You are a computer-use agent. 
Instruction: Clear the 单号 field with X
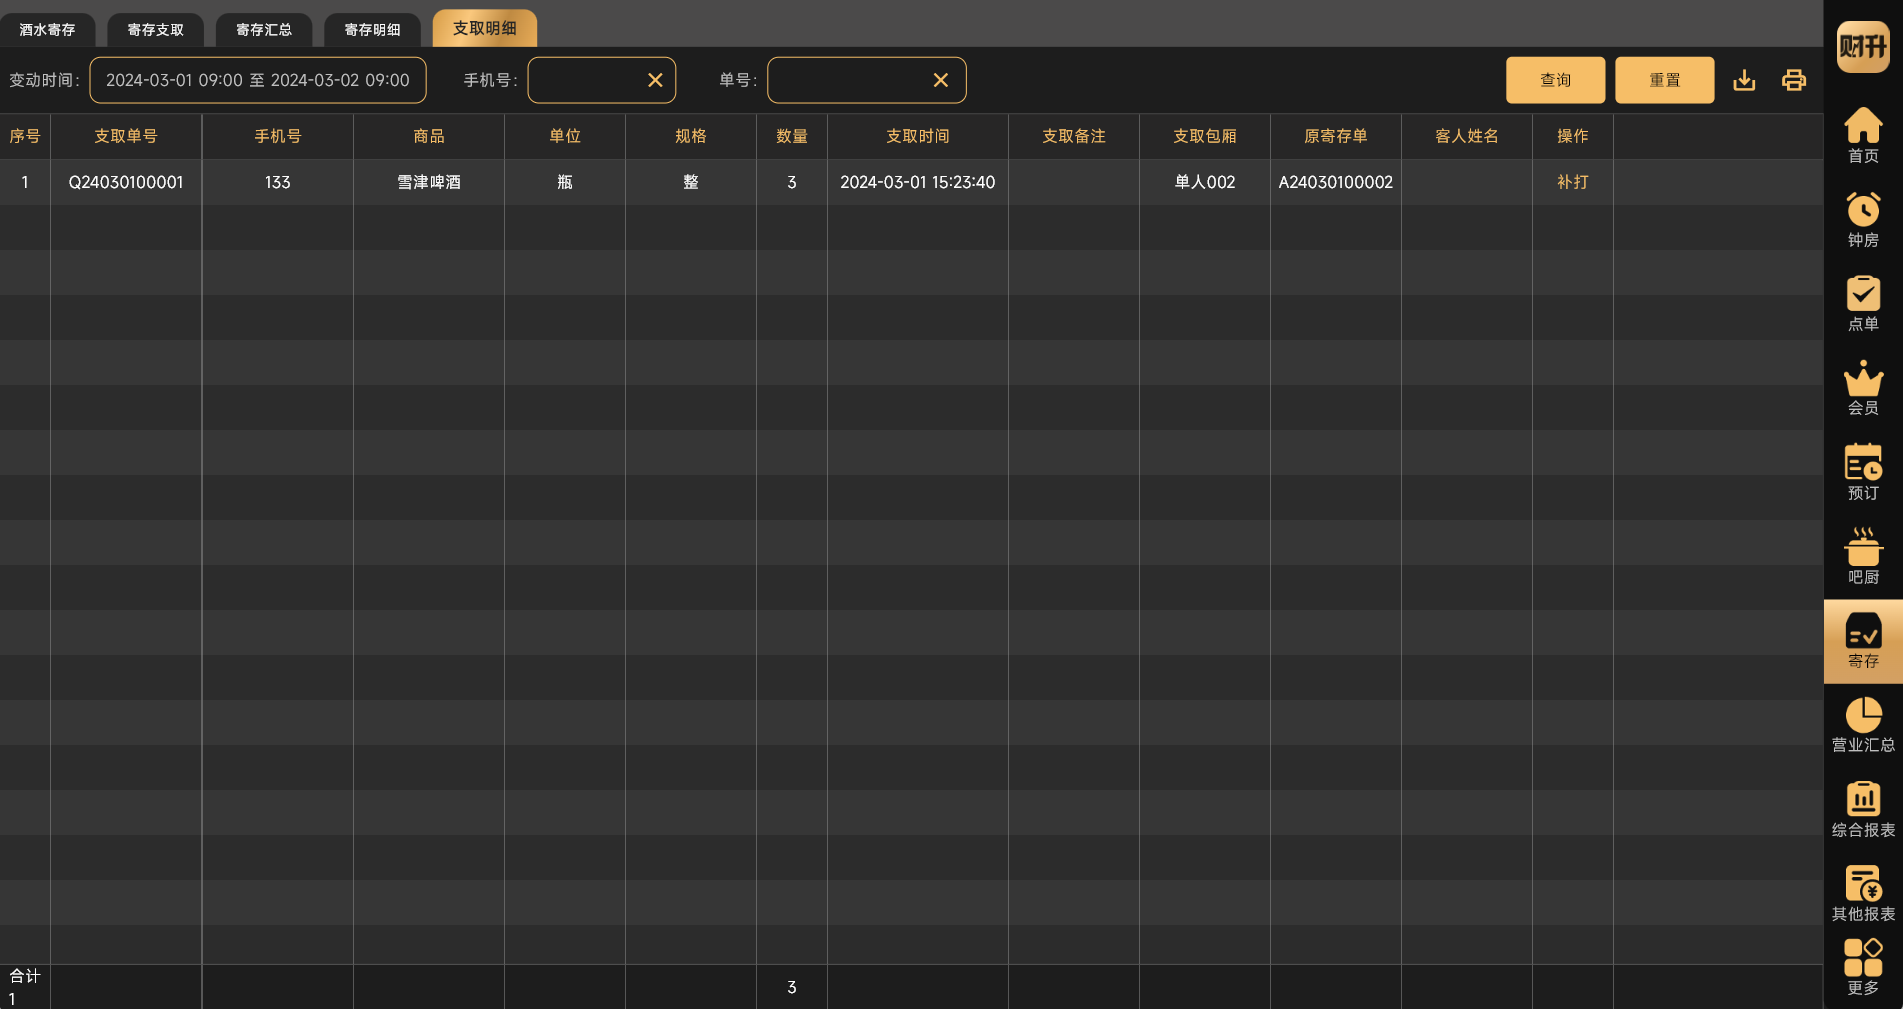[941, 80]
